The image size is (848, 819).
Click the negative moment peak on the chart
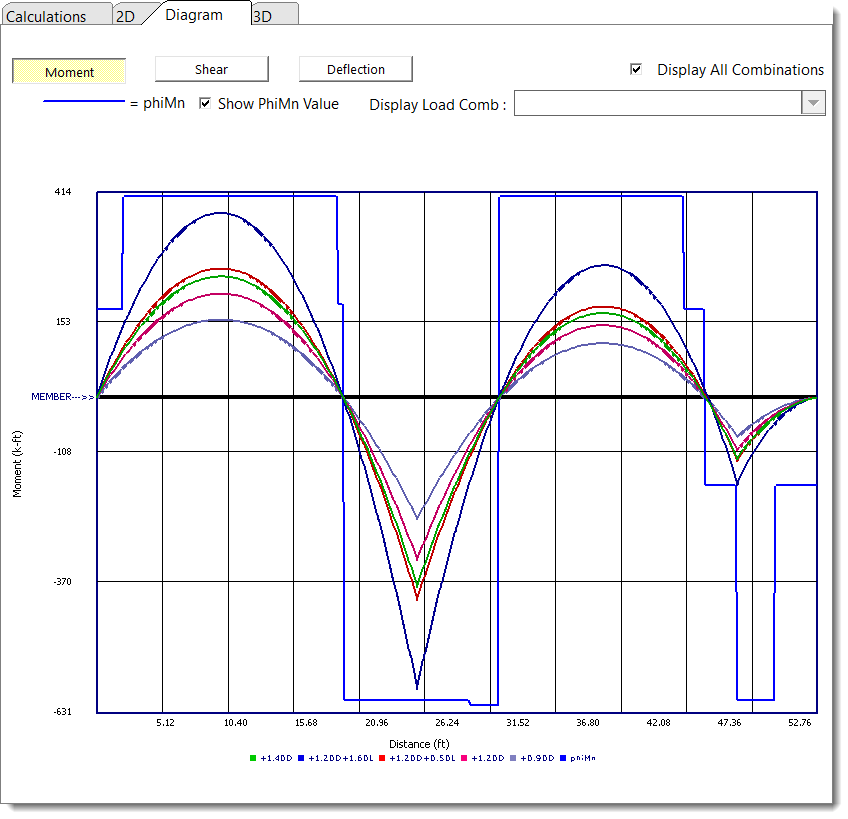(415, 687)
